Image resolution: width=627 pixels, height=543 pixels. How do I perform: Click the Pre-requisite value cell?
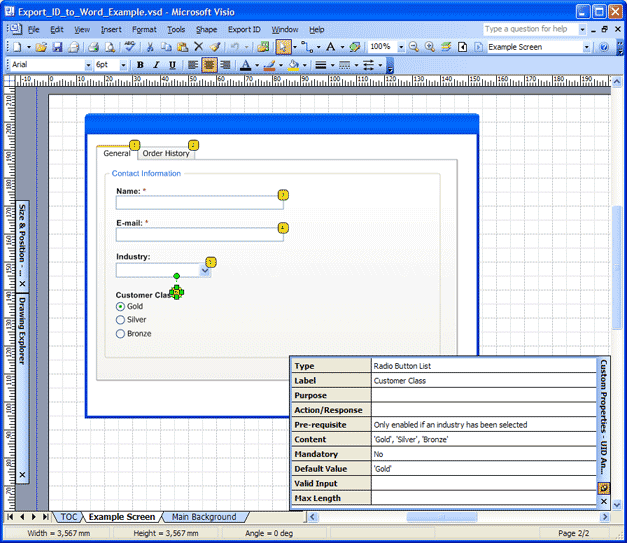click(484, 425)
